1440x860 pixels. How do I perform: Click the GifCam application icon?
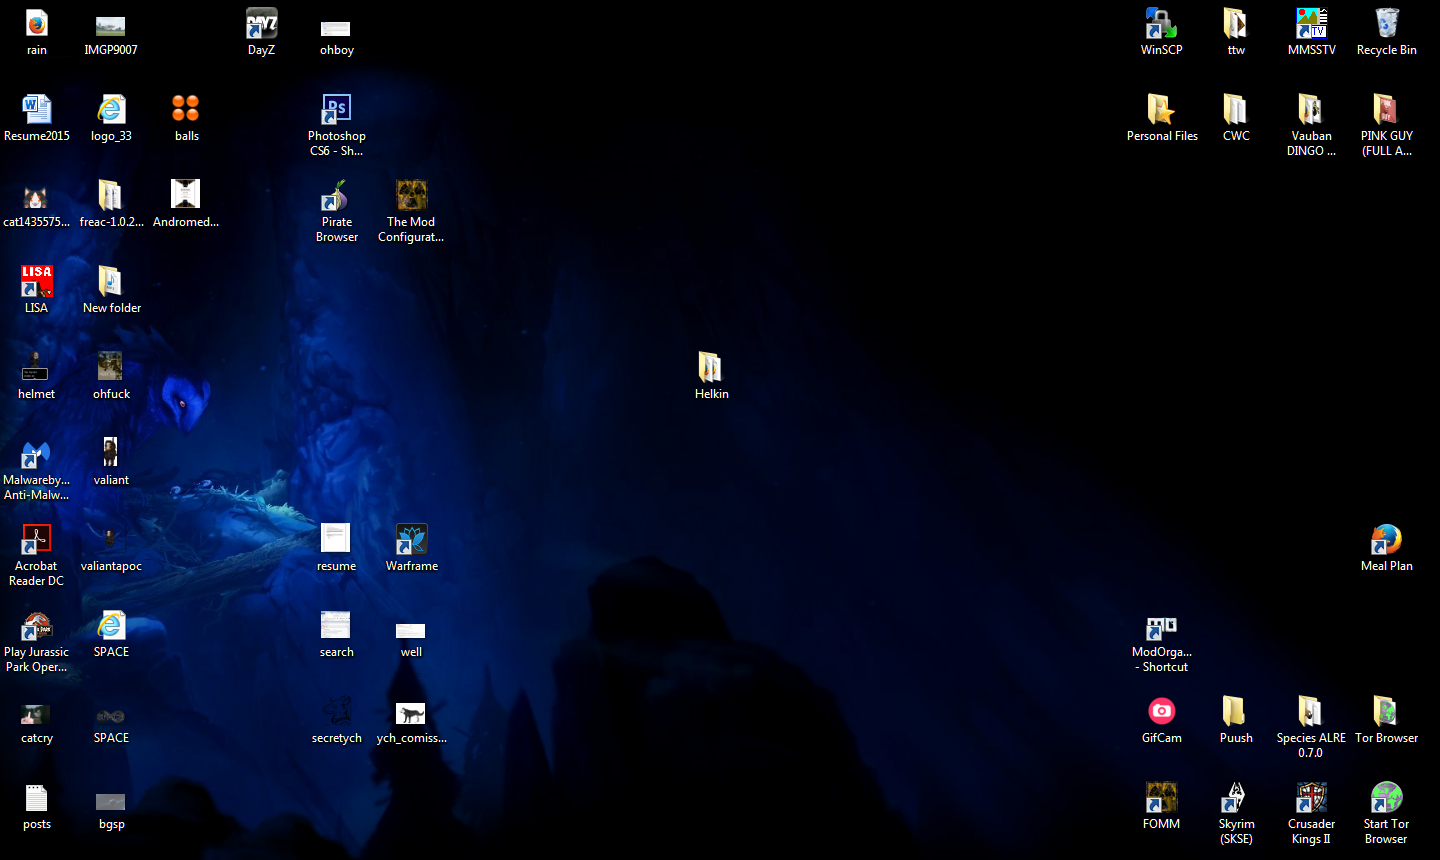tap(1161, 711)
